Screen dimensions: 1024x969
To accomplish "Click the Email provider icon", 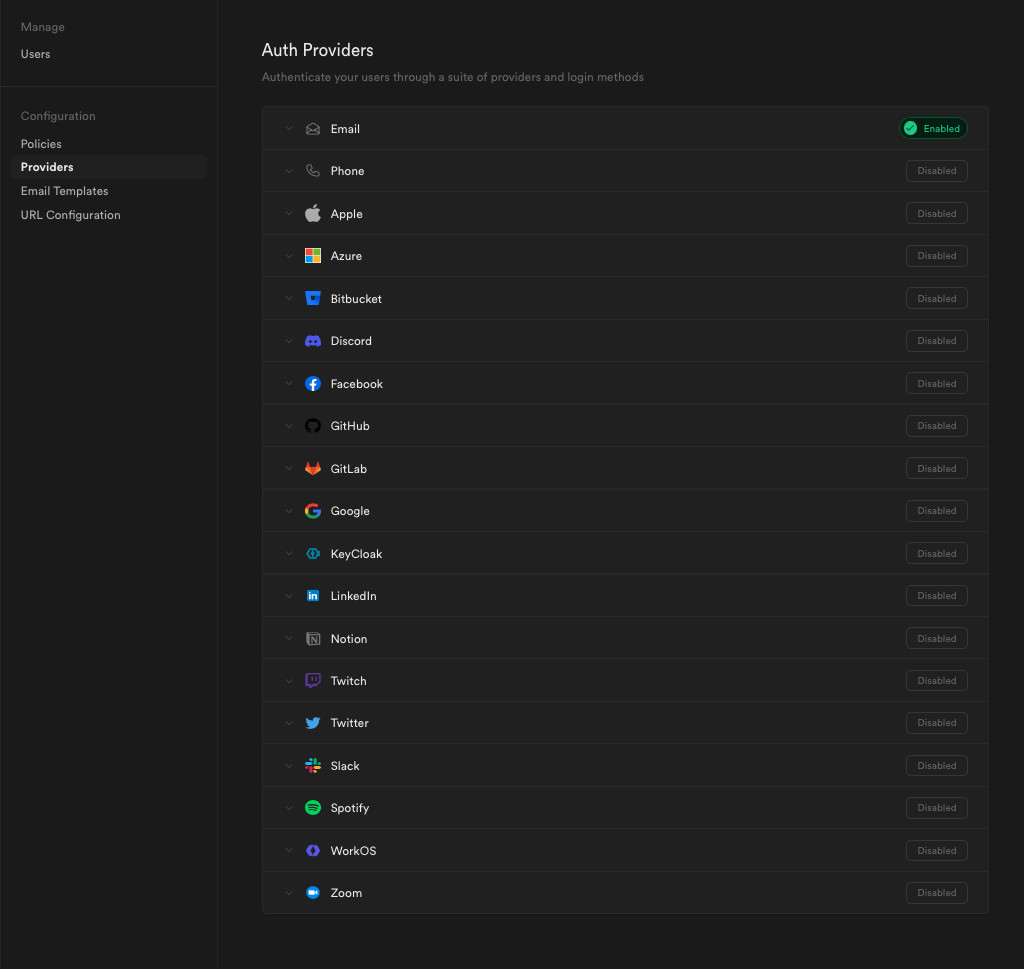I will click(x=314, y=128).
